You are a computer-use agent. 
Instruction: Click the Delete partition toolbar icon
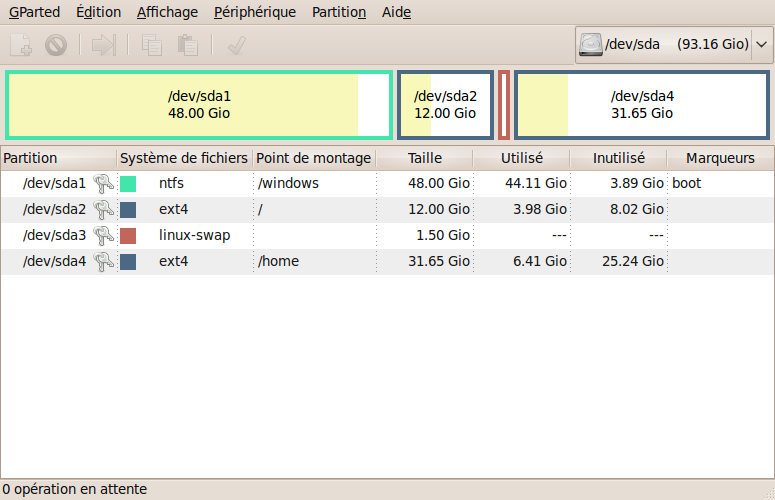56,45
